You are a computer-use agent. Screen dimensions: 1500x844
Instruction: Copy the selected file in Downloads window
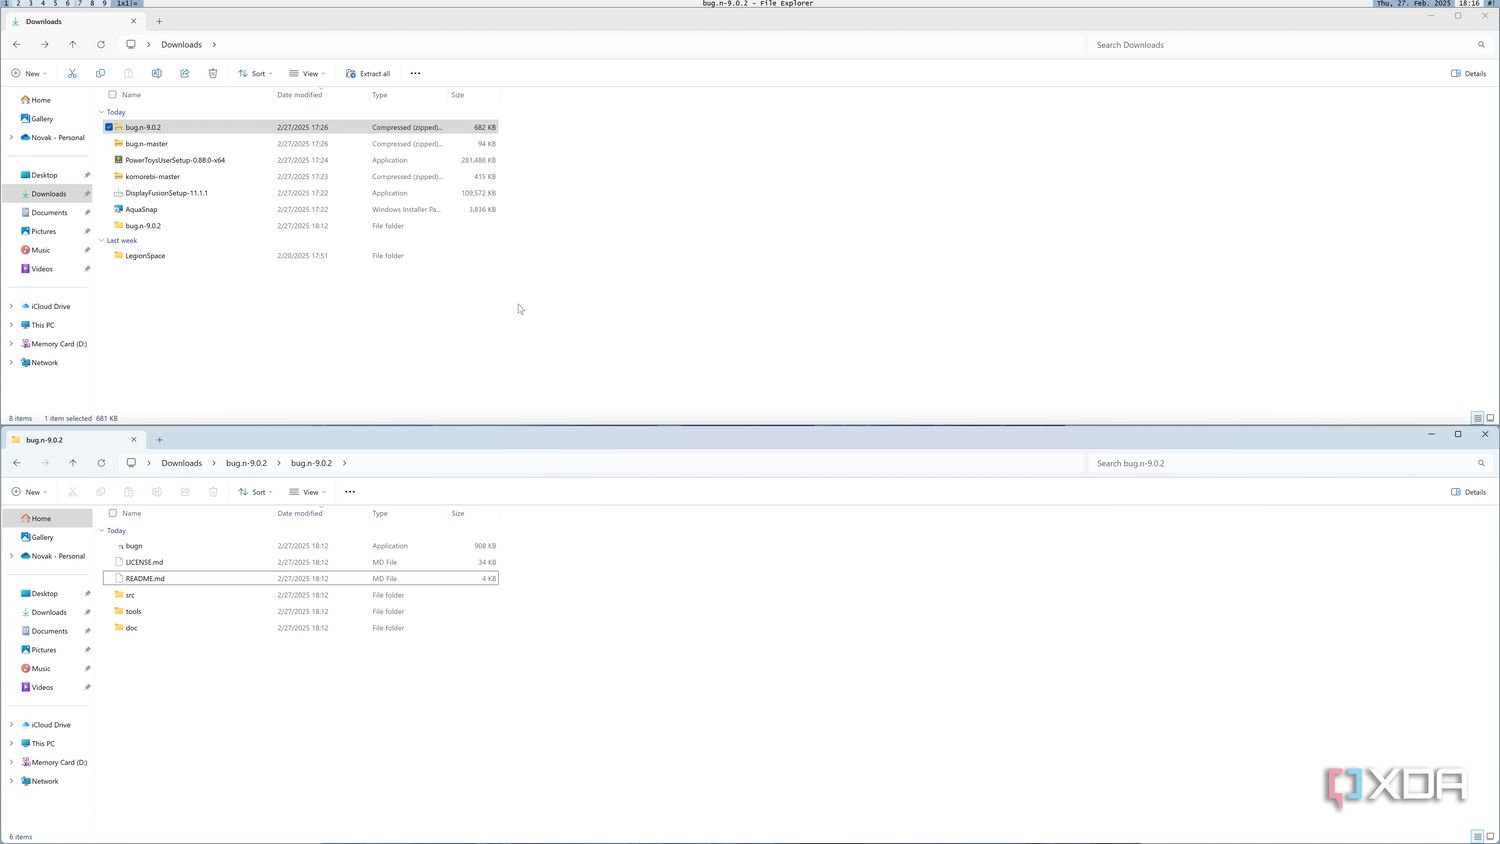(100, 73)
